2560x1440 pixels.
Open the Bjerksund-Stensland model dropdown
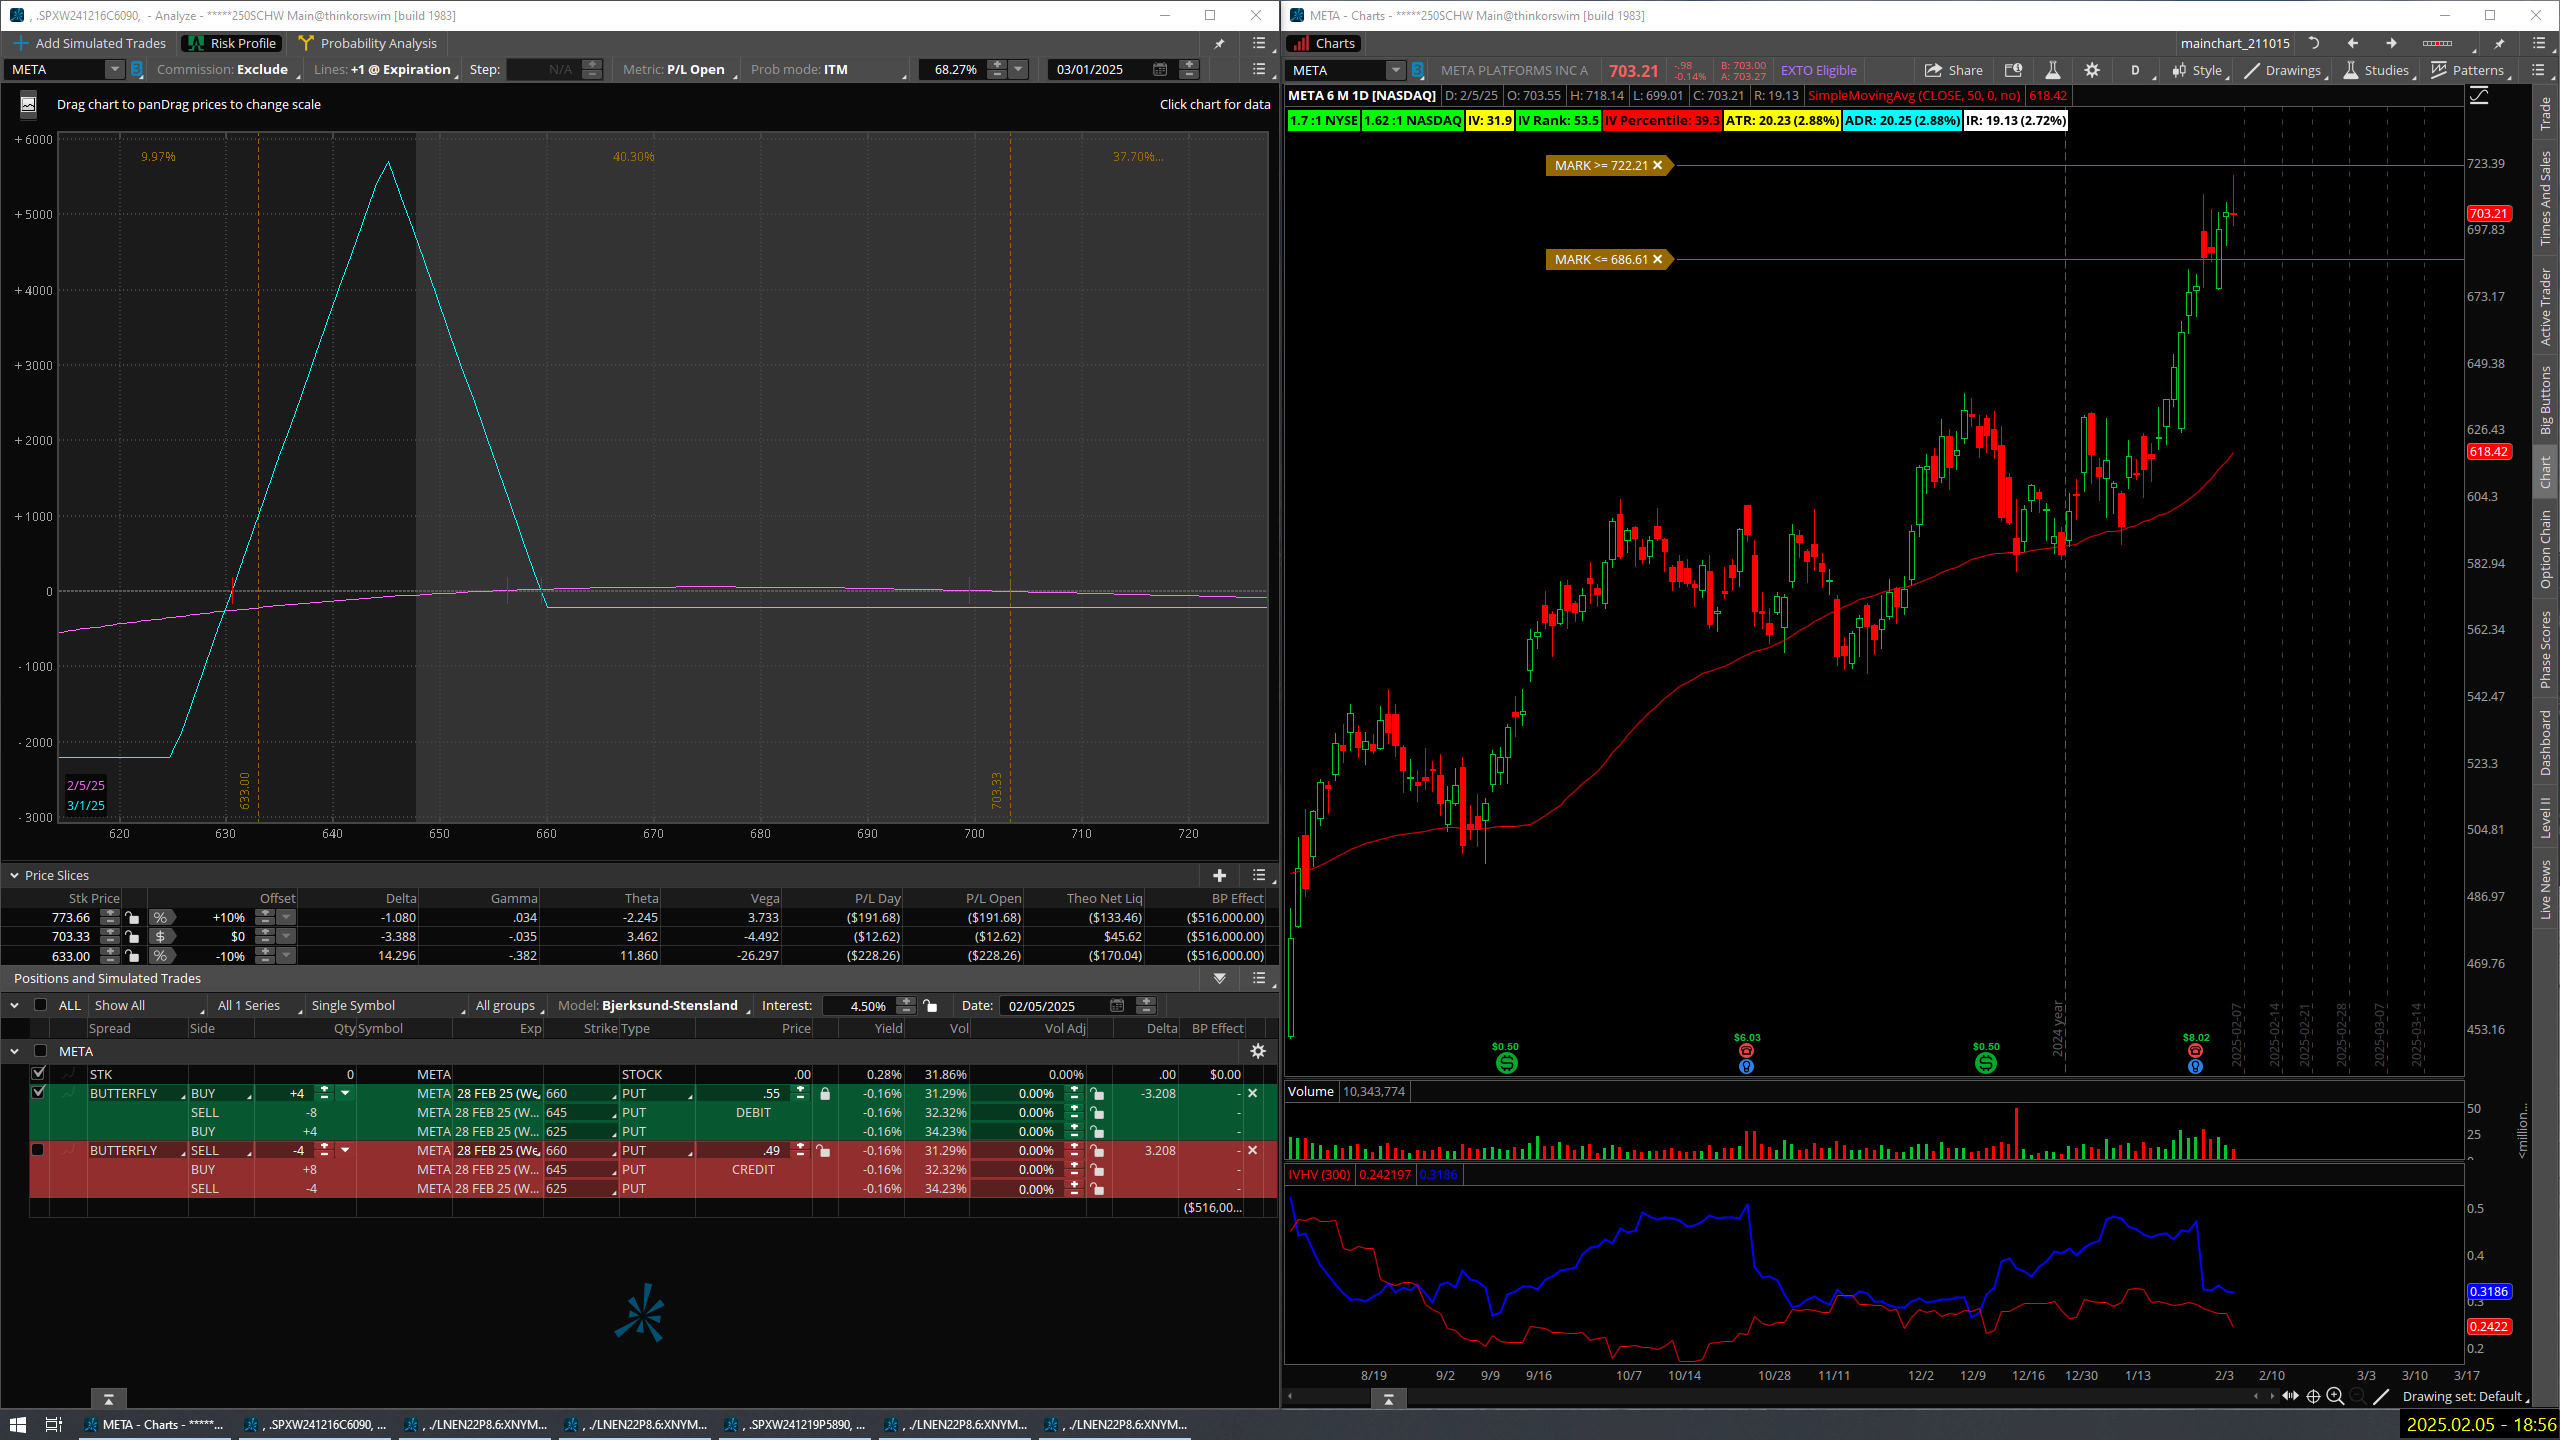[x=669, y=1006]
